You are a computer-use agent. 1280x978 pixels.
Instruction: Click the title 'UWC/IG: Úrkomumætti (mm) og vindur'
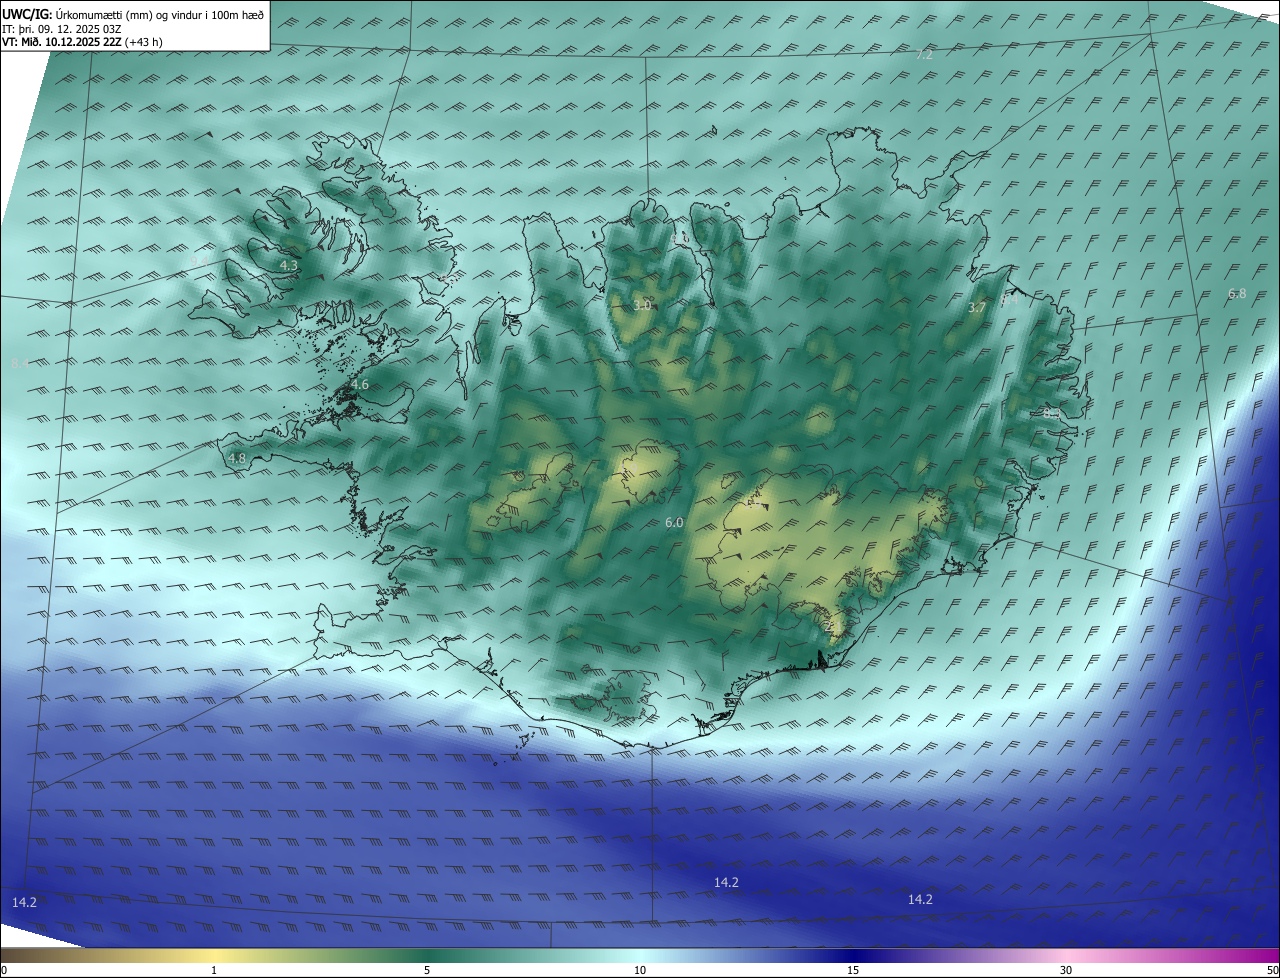click(x=133, y=14)
